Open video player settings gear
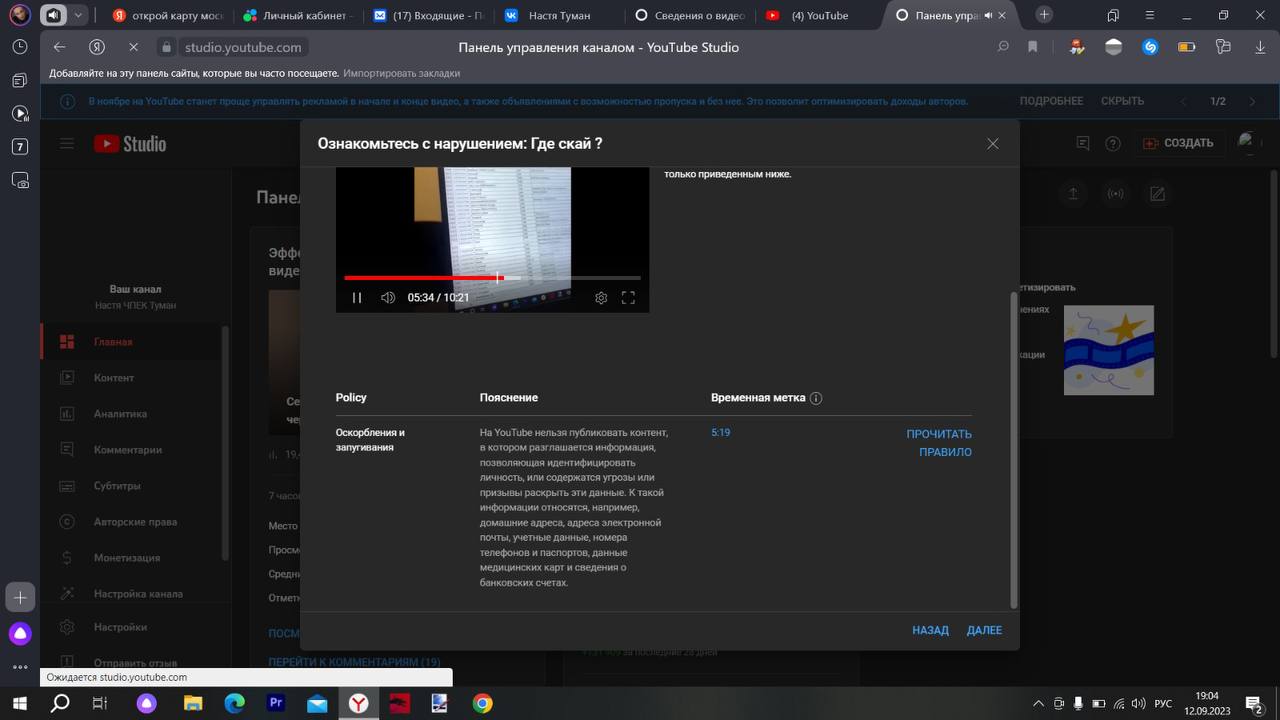This screenshot has width=1280, height=720. coord(601,298)
